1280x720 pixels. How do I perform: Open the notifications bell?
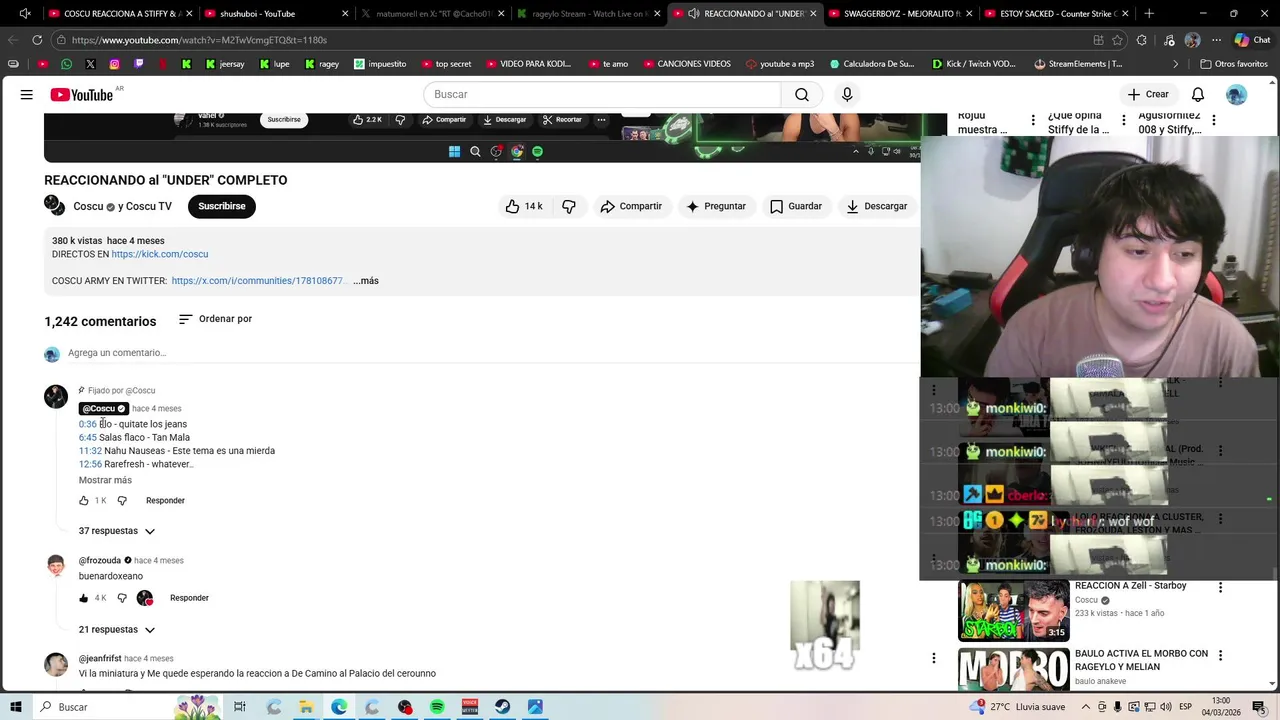pyautogui.click(x=1197, y=94)
